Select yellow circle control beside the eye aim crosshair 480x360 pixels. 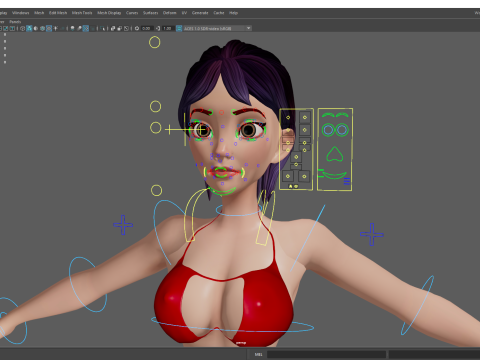pos(155,128)
